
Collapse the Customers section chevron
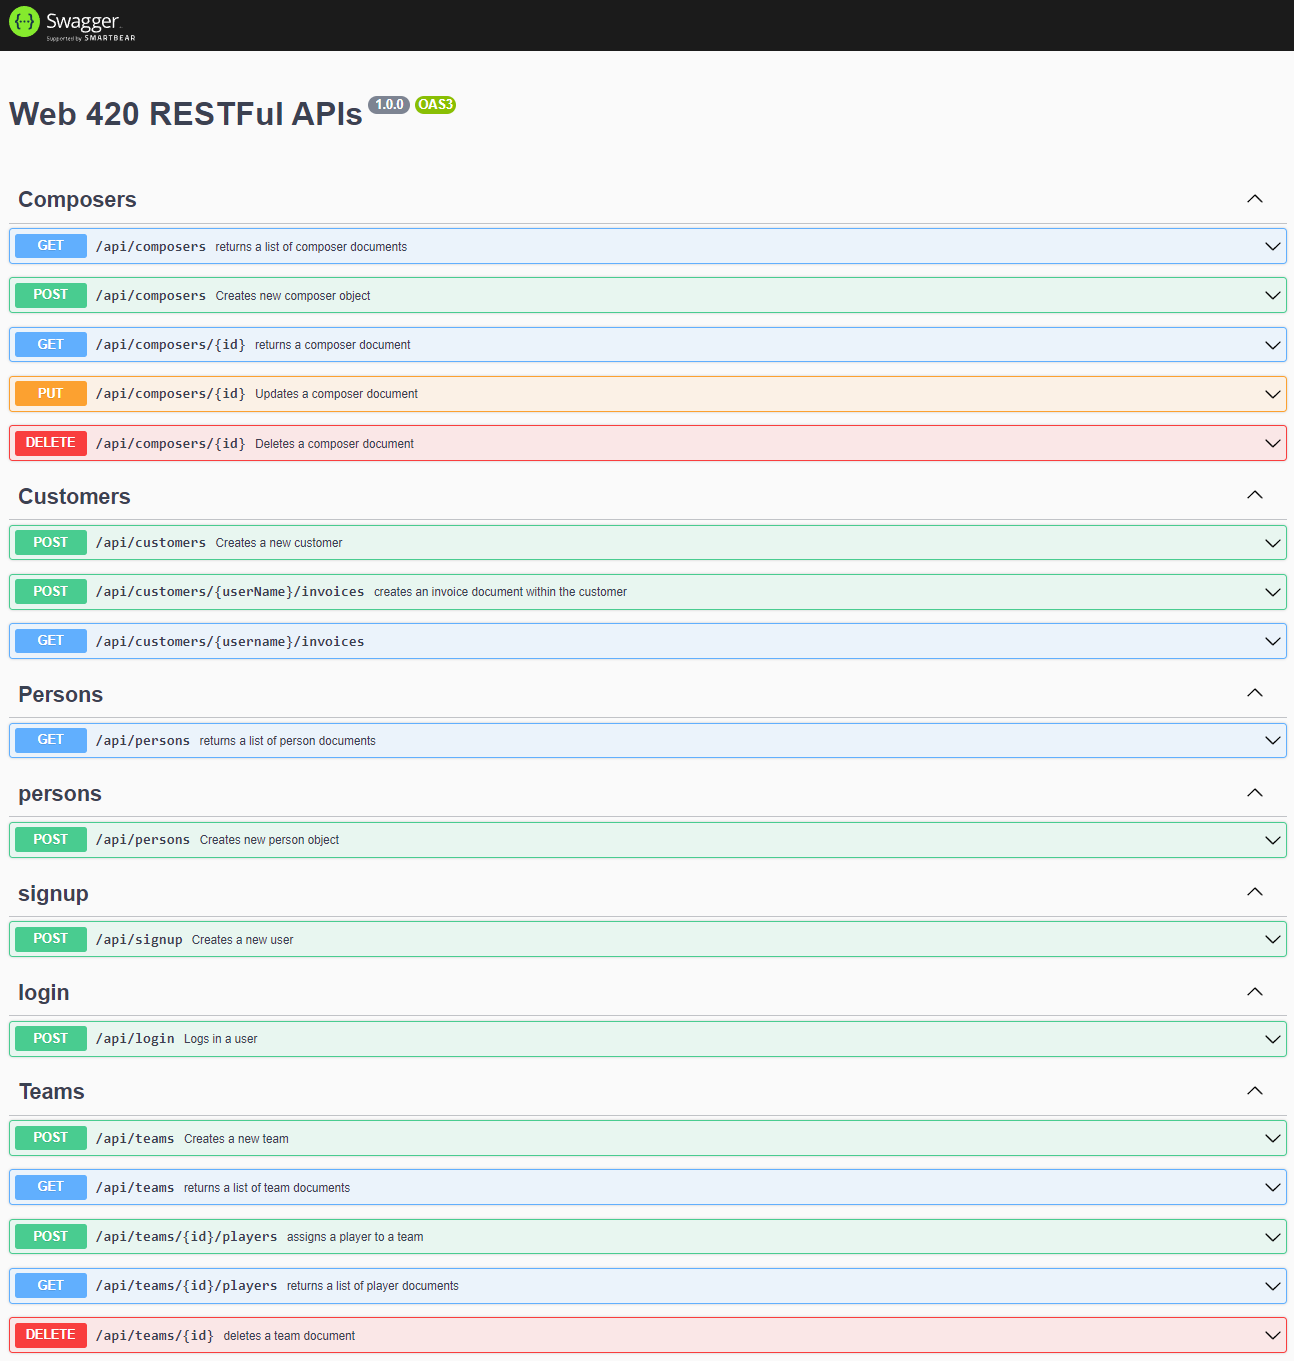pos(1254,496)
